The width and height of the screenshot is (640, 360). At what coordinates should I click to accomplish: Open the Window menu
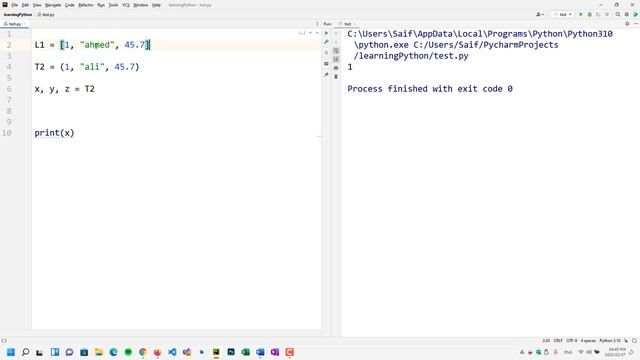pyautogui.click(x=141, y=5)
